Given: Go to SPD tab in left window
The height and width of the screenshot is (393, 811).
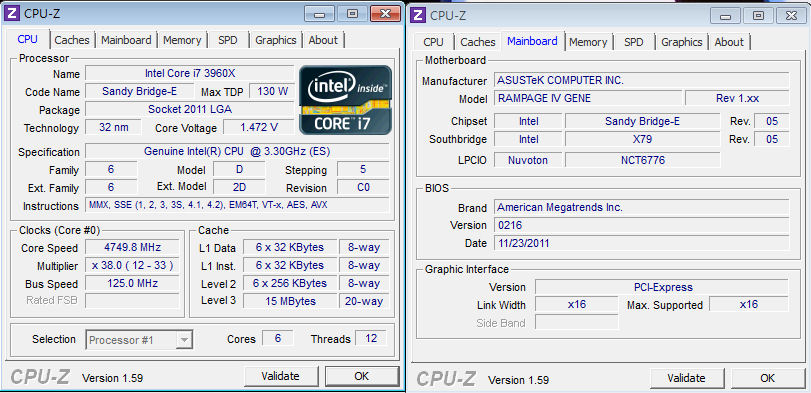Looking at the screenshot, I should click(x=228, y=40).
